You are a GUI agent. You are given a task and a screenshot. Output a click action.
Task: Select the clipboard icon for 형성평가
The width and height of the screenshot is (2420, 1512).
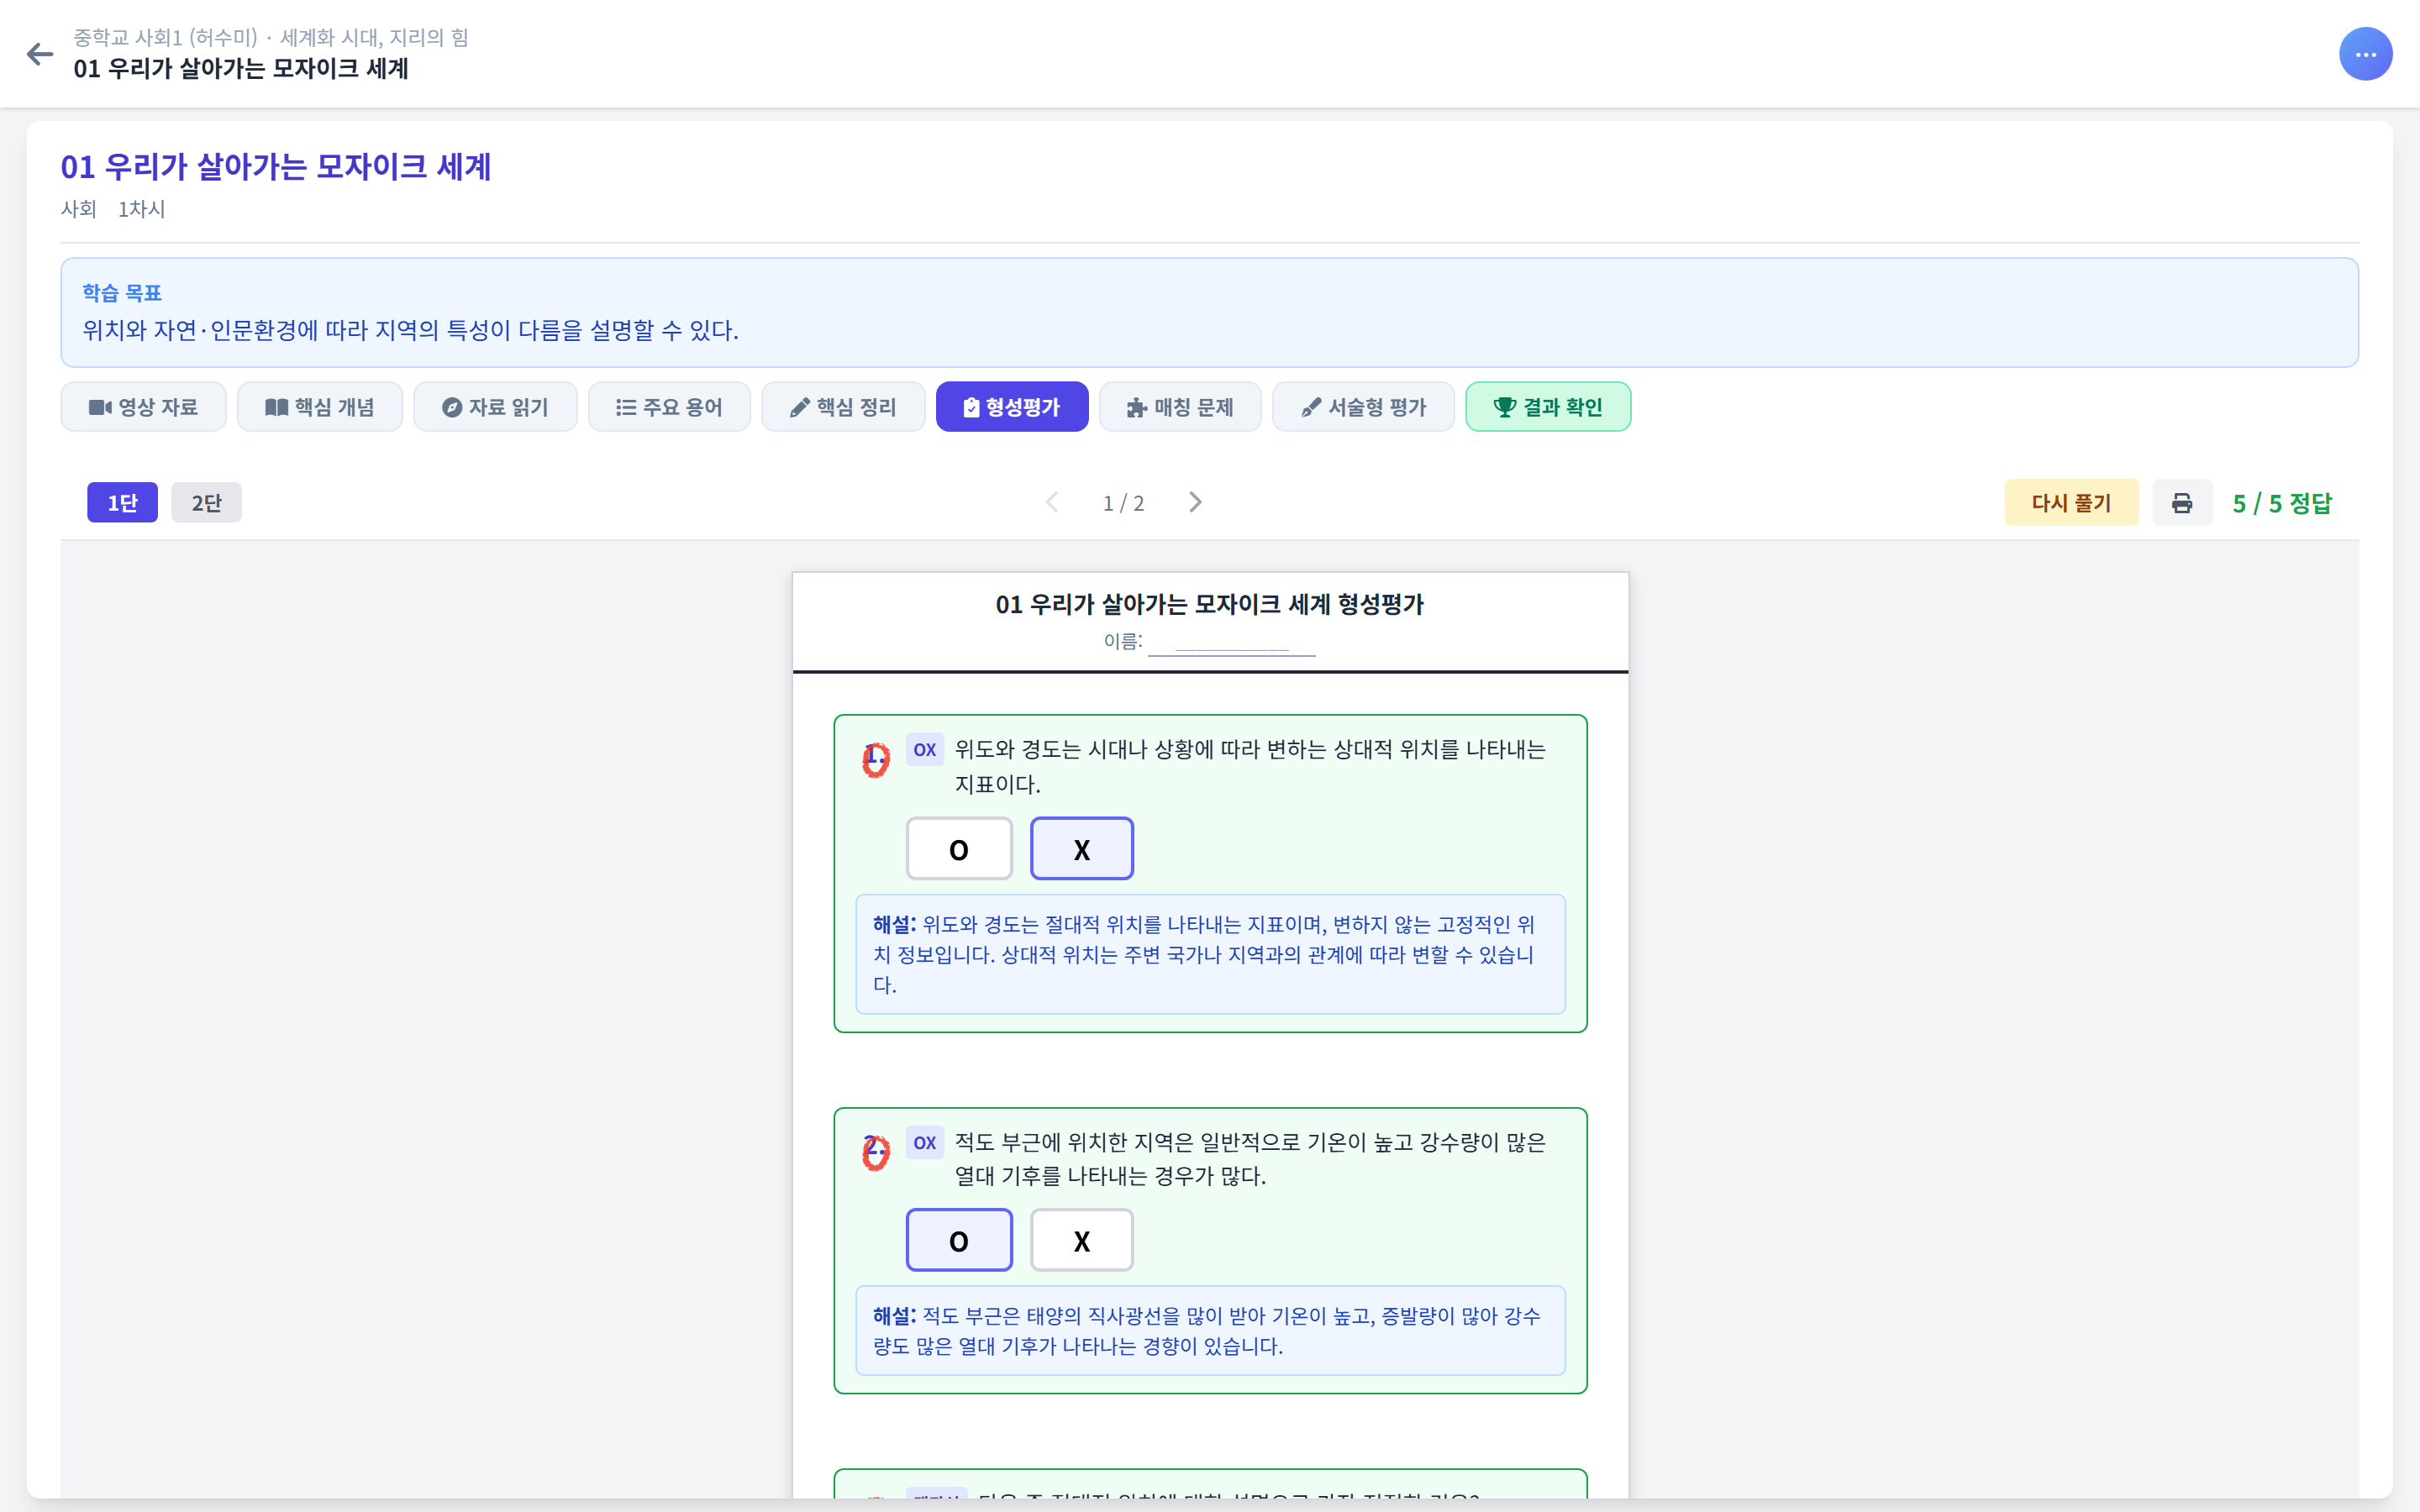point(970,406)
